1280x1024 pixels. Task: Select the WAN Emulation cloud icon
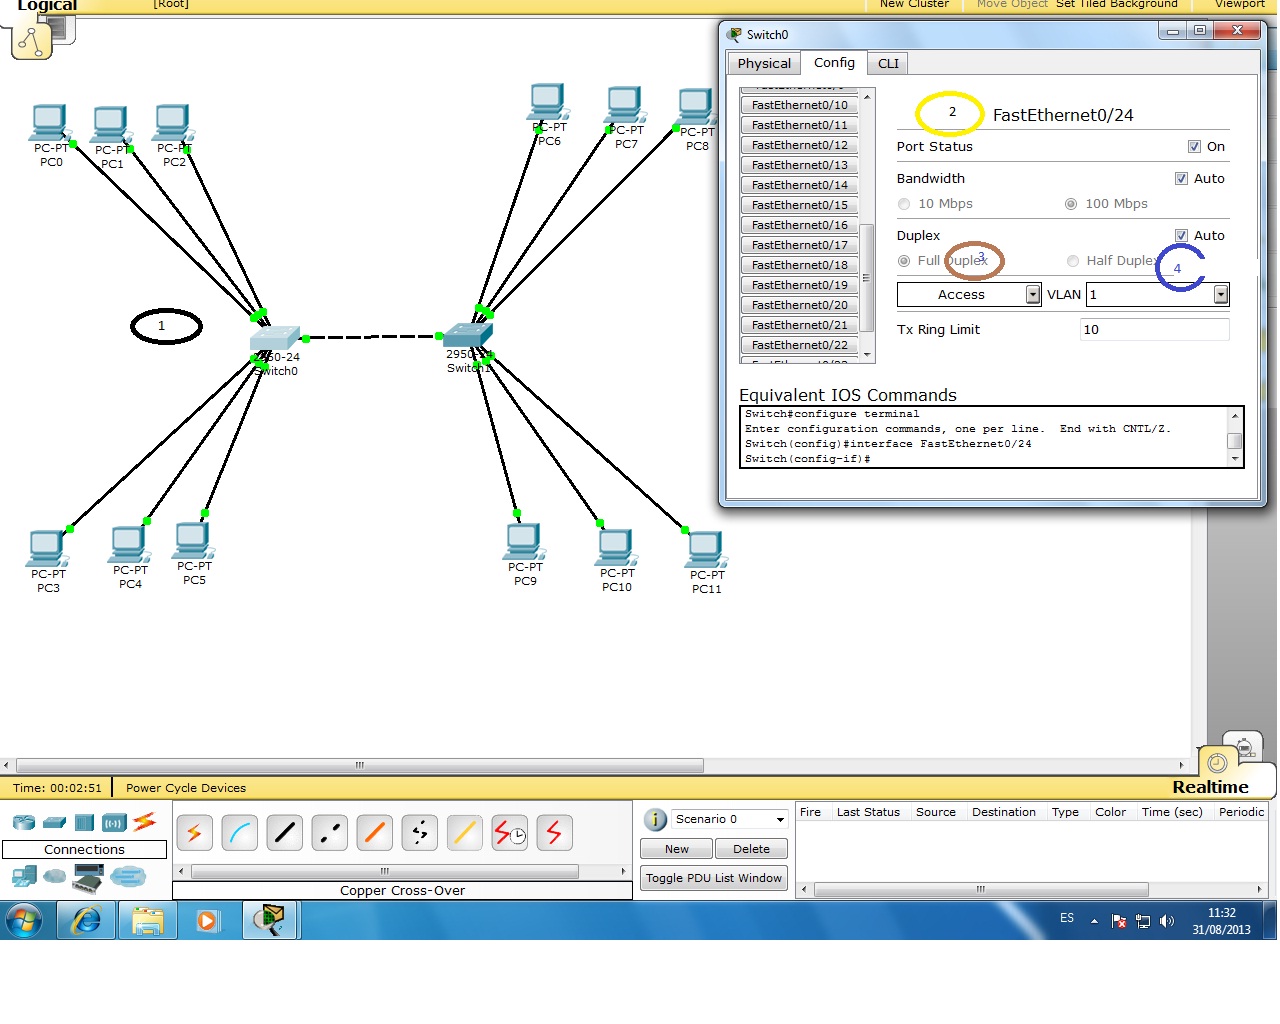pos(55,876)
